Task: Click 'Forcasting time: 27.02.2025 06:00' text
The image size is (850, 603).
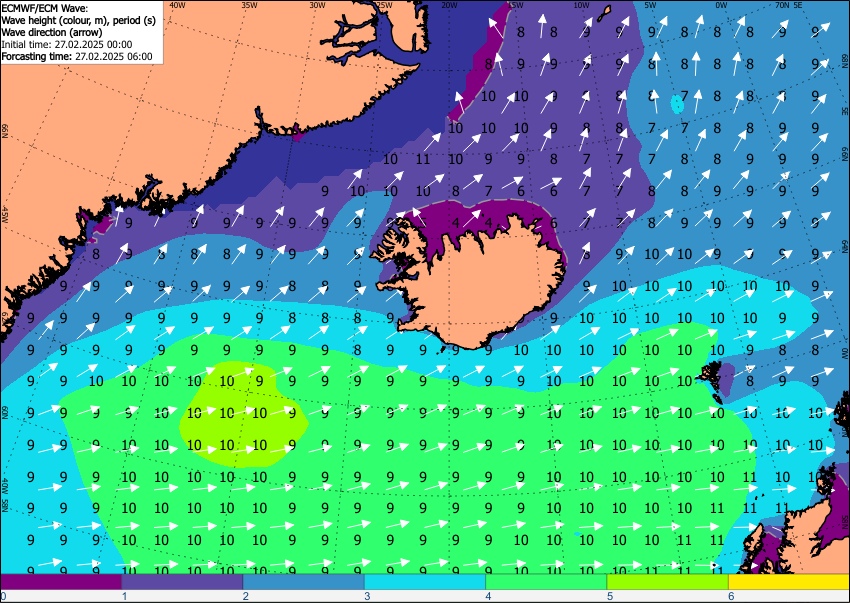Action: point(77,56)
